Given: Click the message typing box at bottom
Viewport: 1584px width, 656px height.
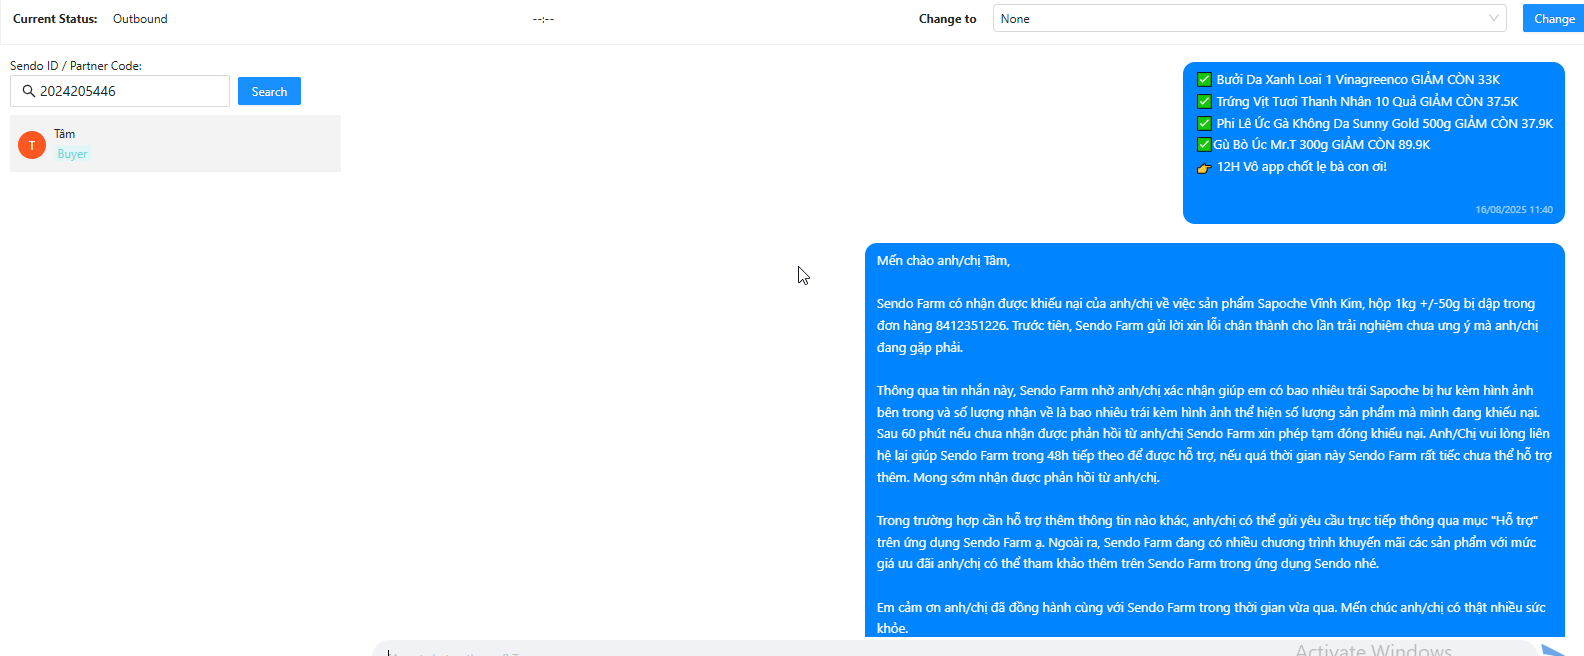Looking at the screenshot, I should (955, 650).
